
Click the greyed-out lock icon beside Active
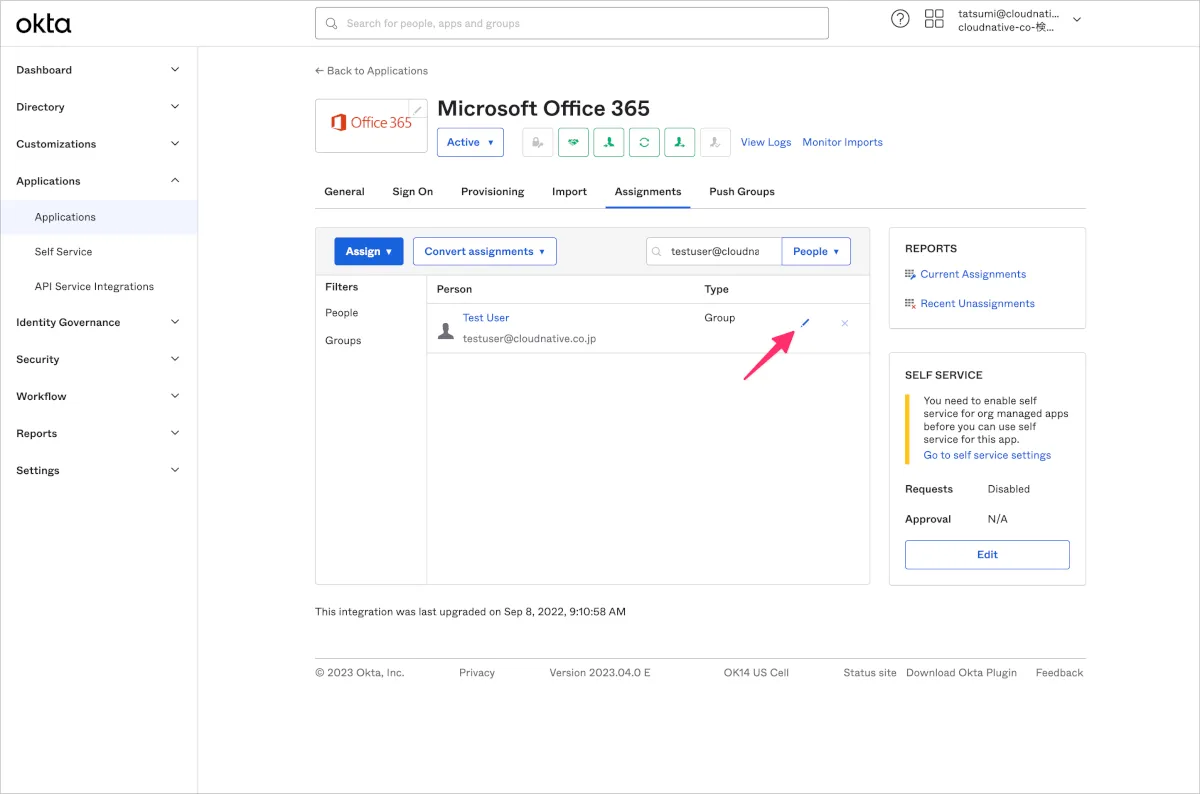(x=538, y=143)
